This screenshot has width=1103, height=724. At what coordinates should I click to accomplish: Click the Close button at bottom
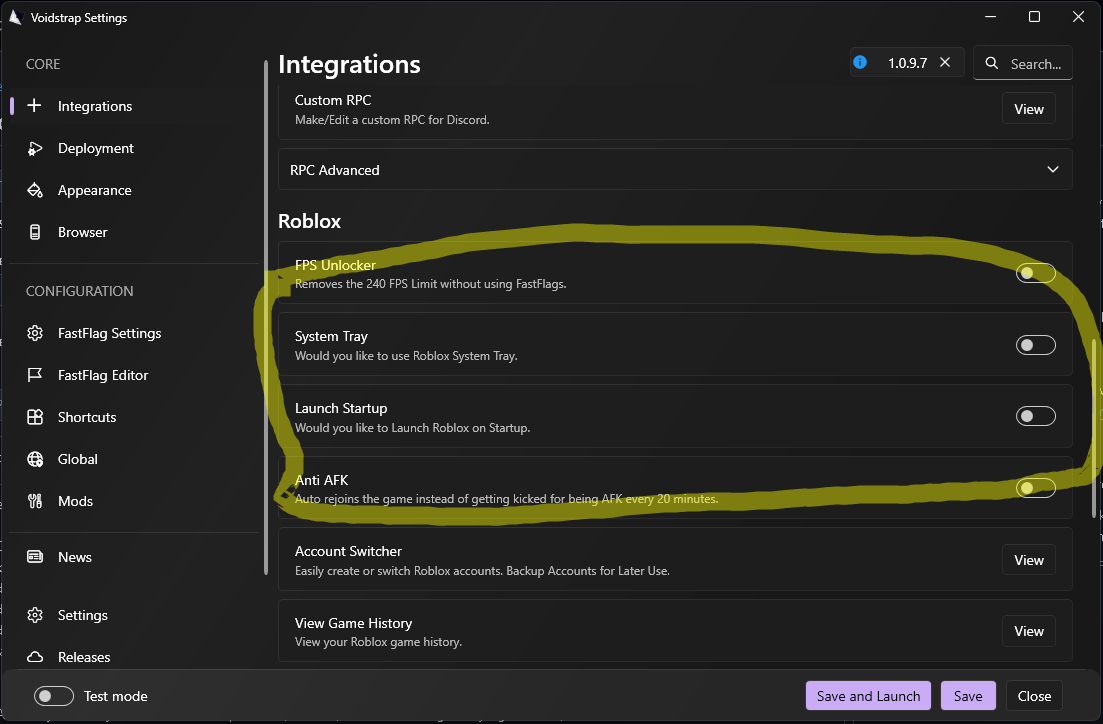tap(1034, 696)
